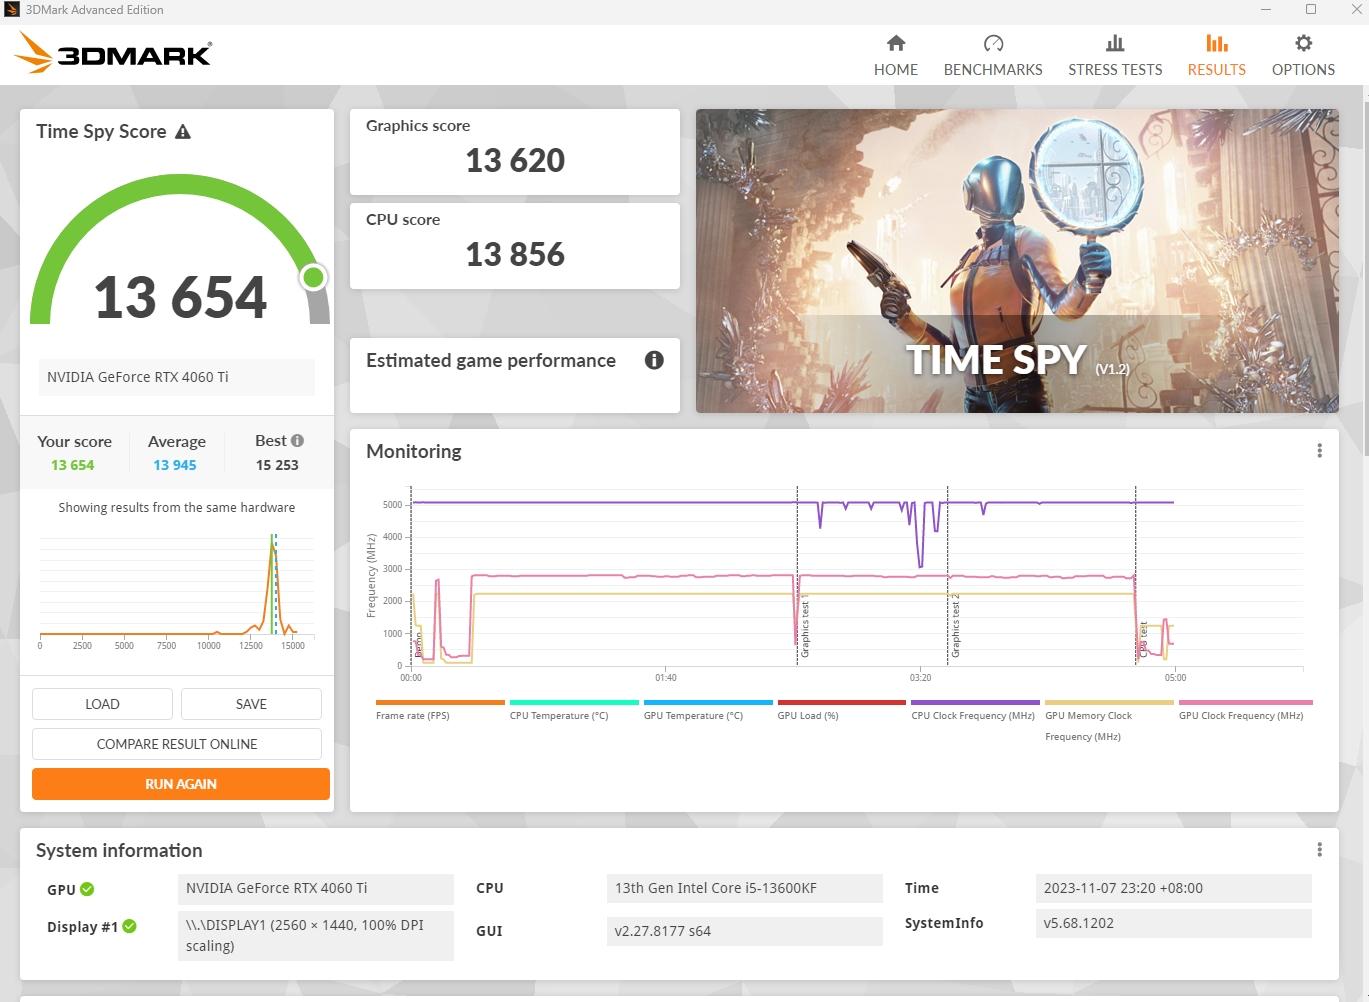Click the Time Spy Score warning icon
This screenshot has height=1002, width=1369.
tap(183, 132)
